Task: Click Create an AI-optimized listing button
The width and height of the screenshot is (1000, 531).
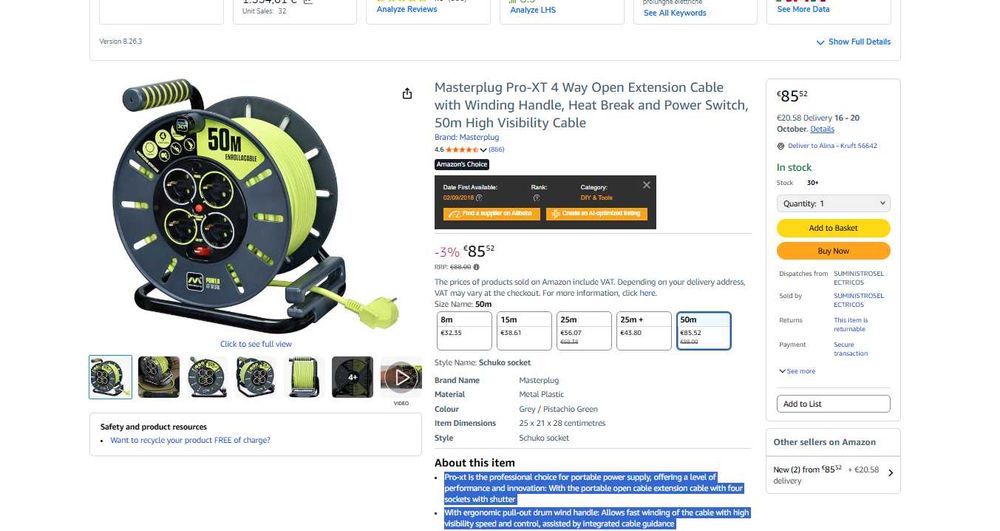Action: click(x=596, y=214)
